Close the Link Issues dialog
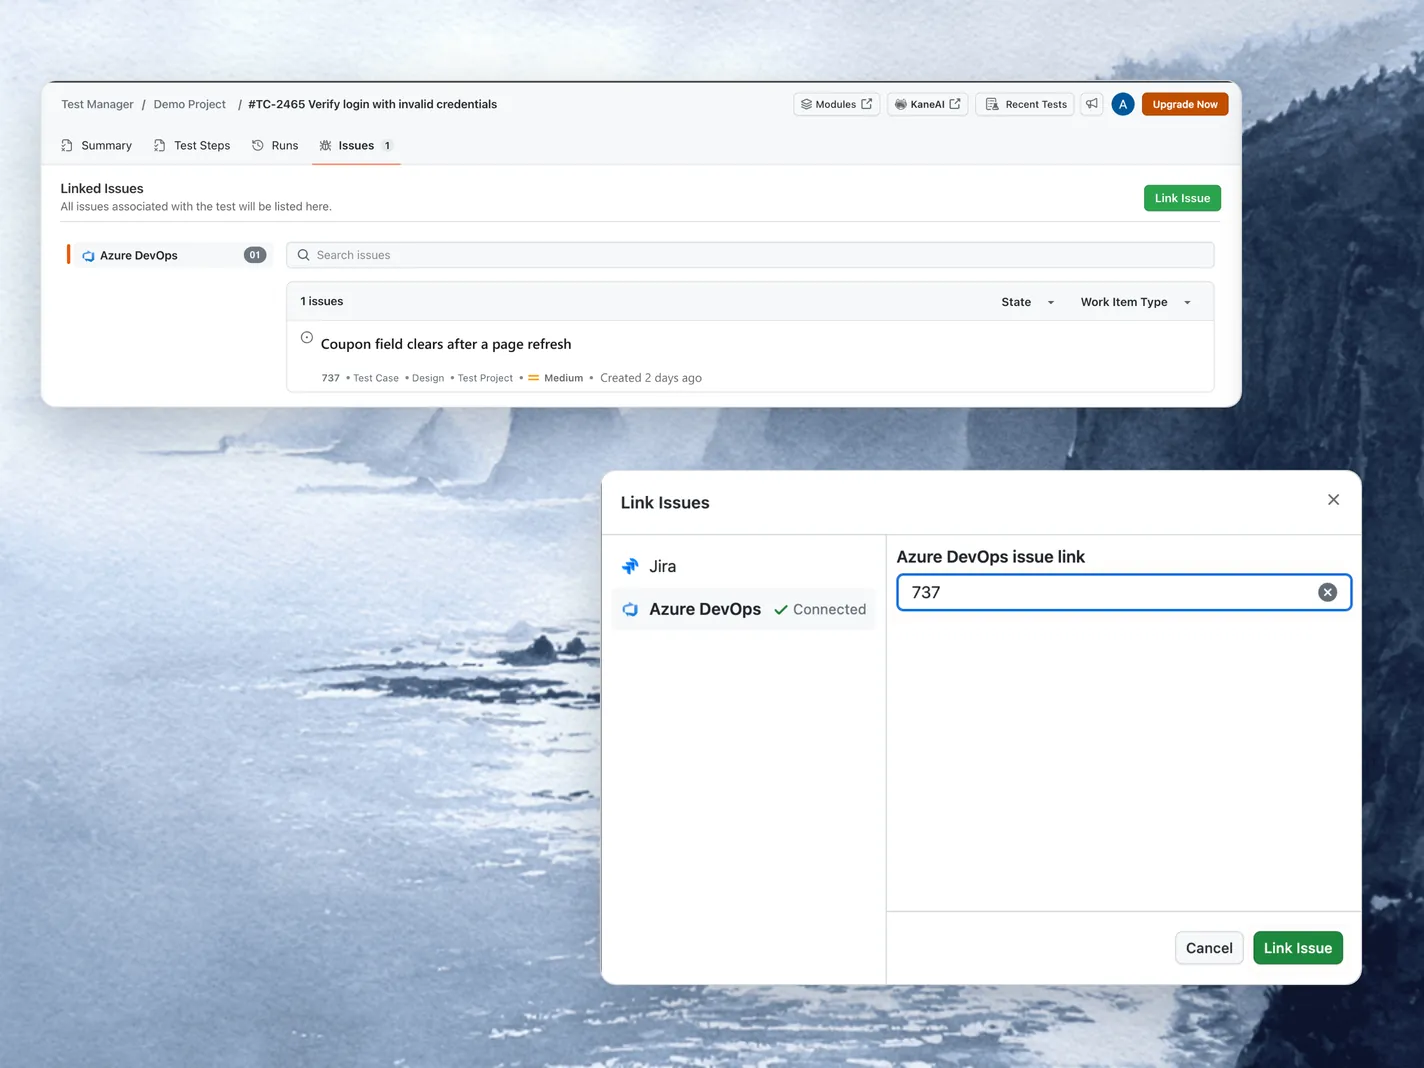 coord(1333,500)
